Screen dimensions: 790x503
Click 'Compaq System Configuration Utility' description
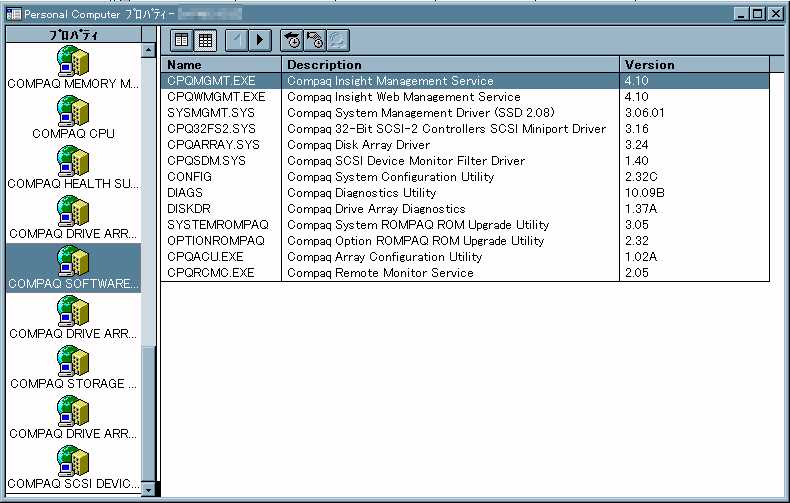pyautogui.click(x=390, y=177)
